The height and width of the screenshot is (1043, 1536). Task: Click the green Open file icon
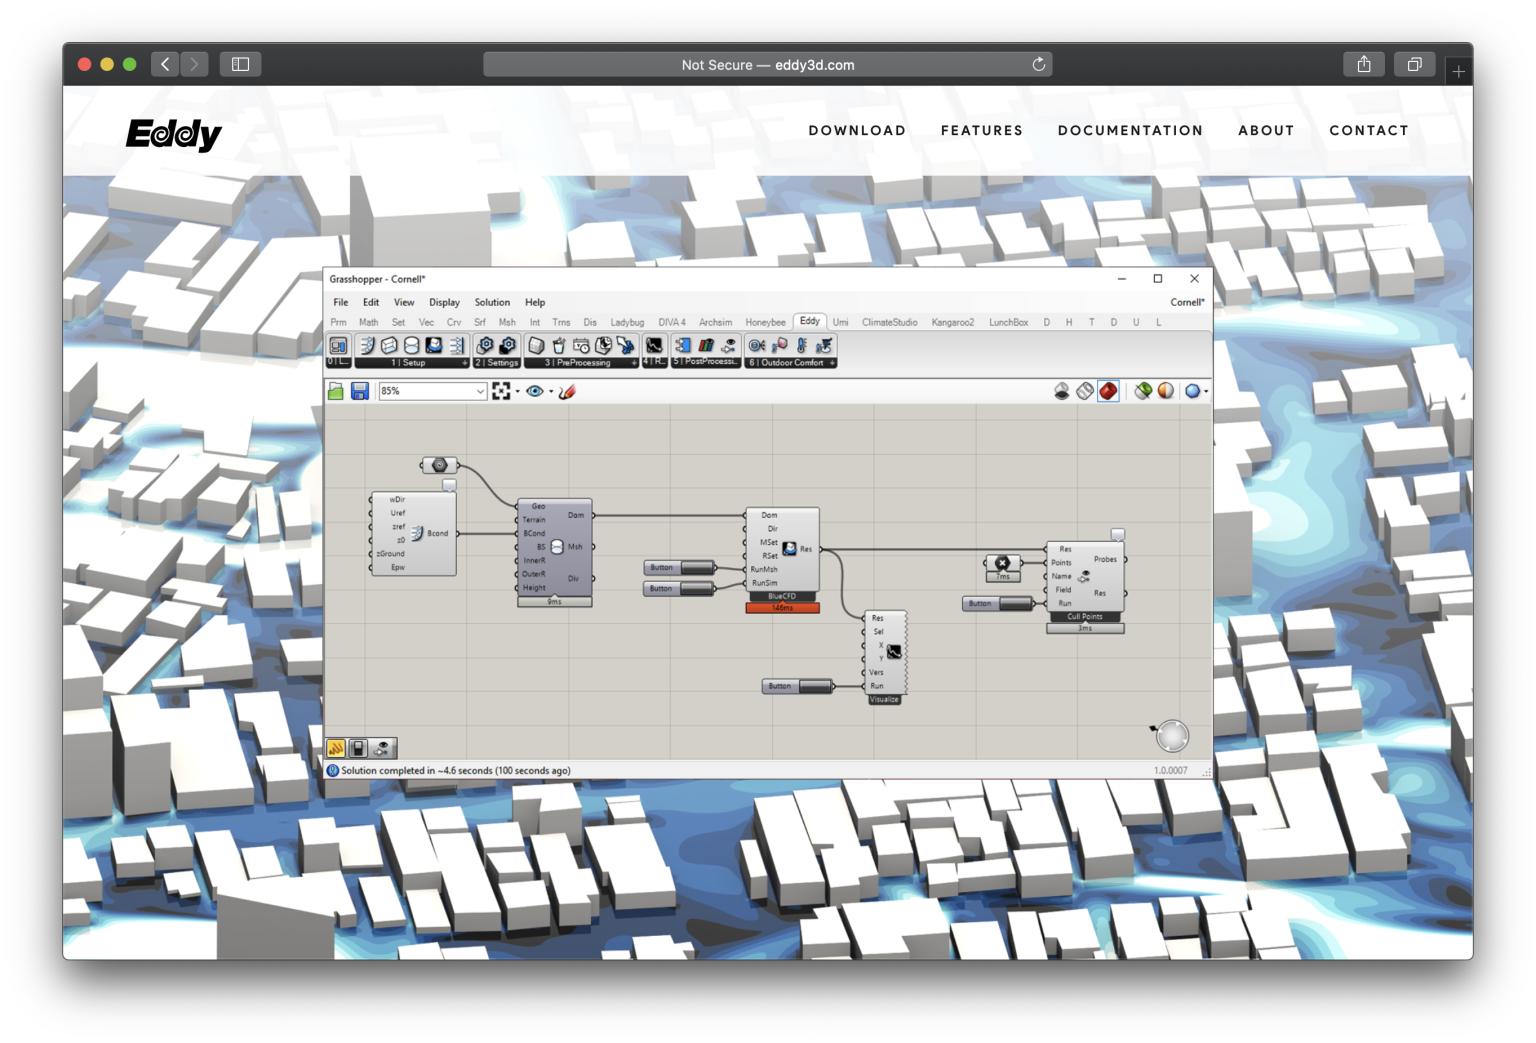[x=337, y=391]
